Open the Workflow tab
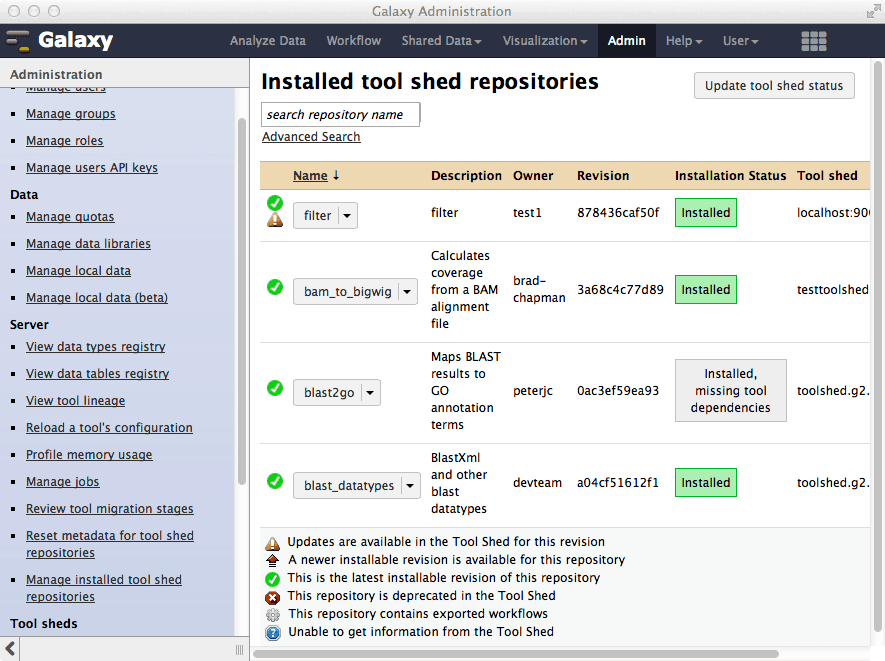The height and width of the screenshot is (661, 885). 353,41
